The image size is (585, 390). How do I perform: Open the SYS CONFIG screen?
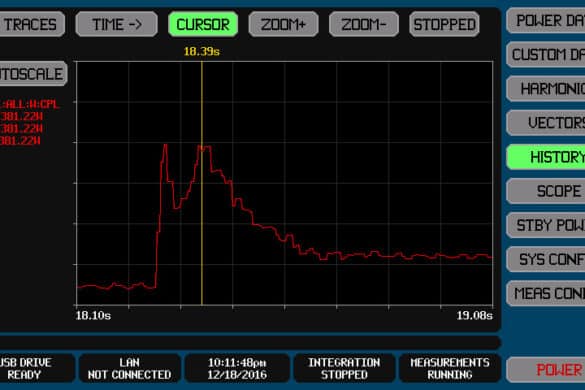point(546,259)
